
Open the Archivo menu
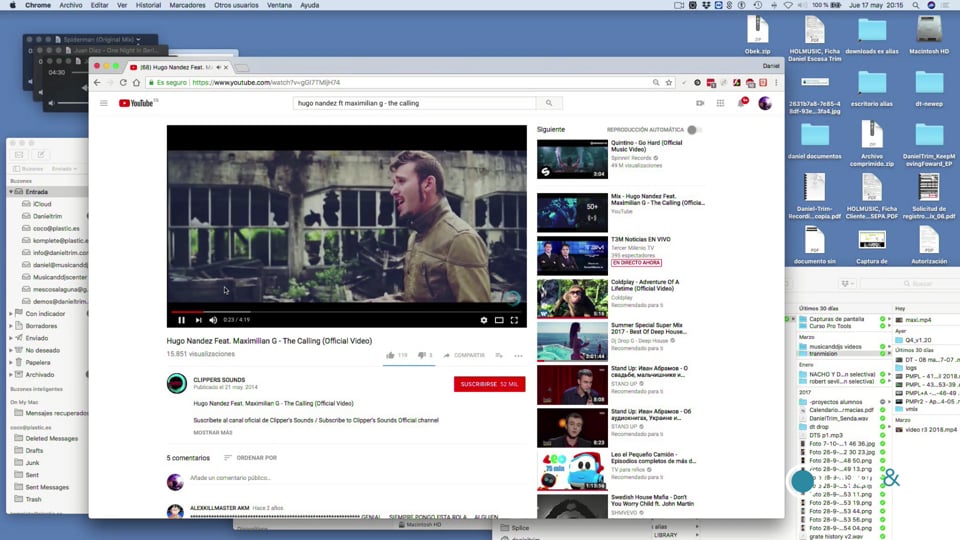point(70,5)
